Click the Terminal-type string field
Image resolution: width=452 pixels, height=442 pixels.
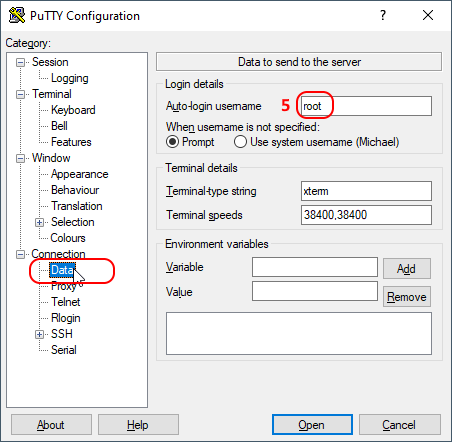point(366,191)
